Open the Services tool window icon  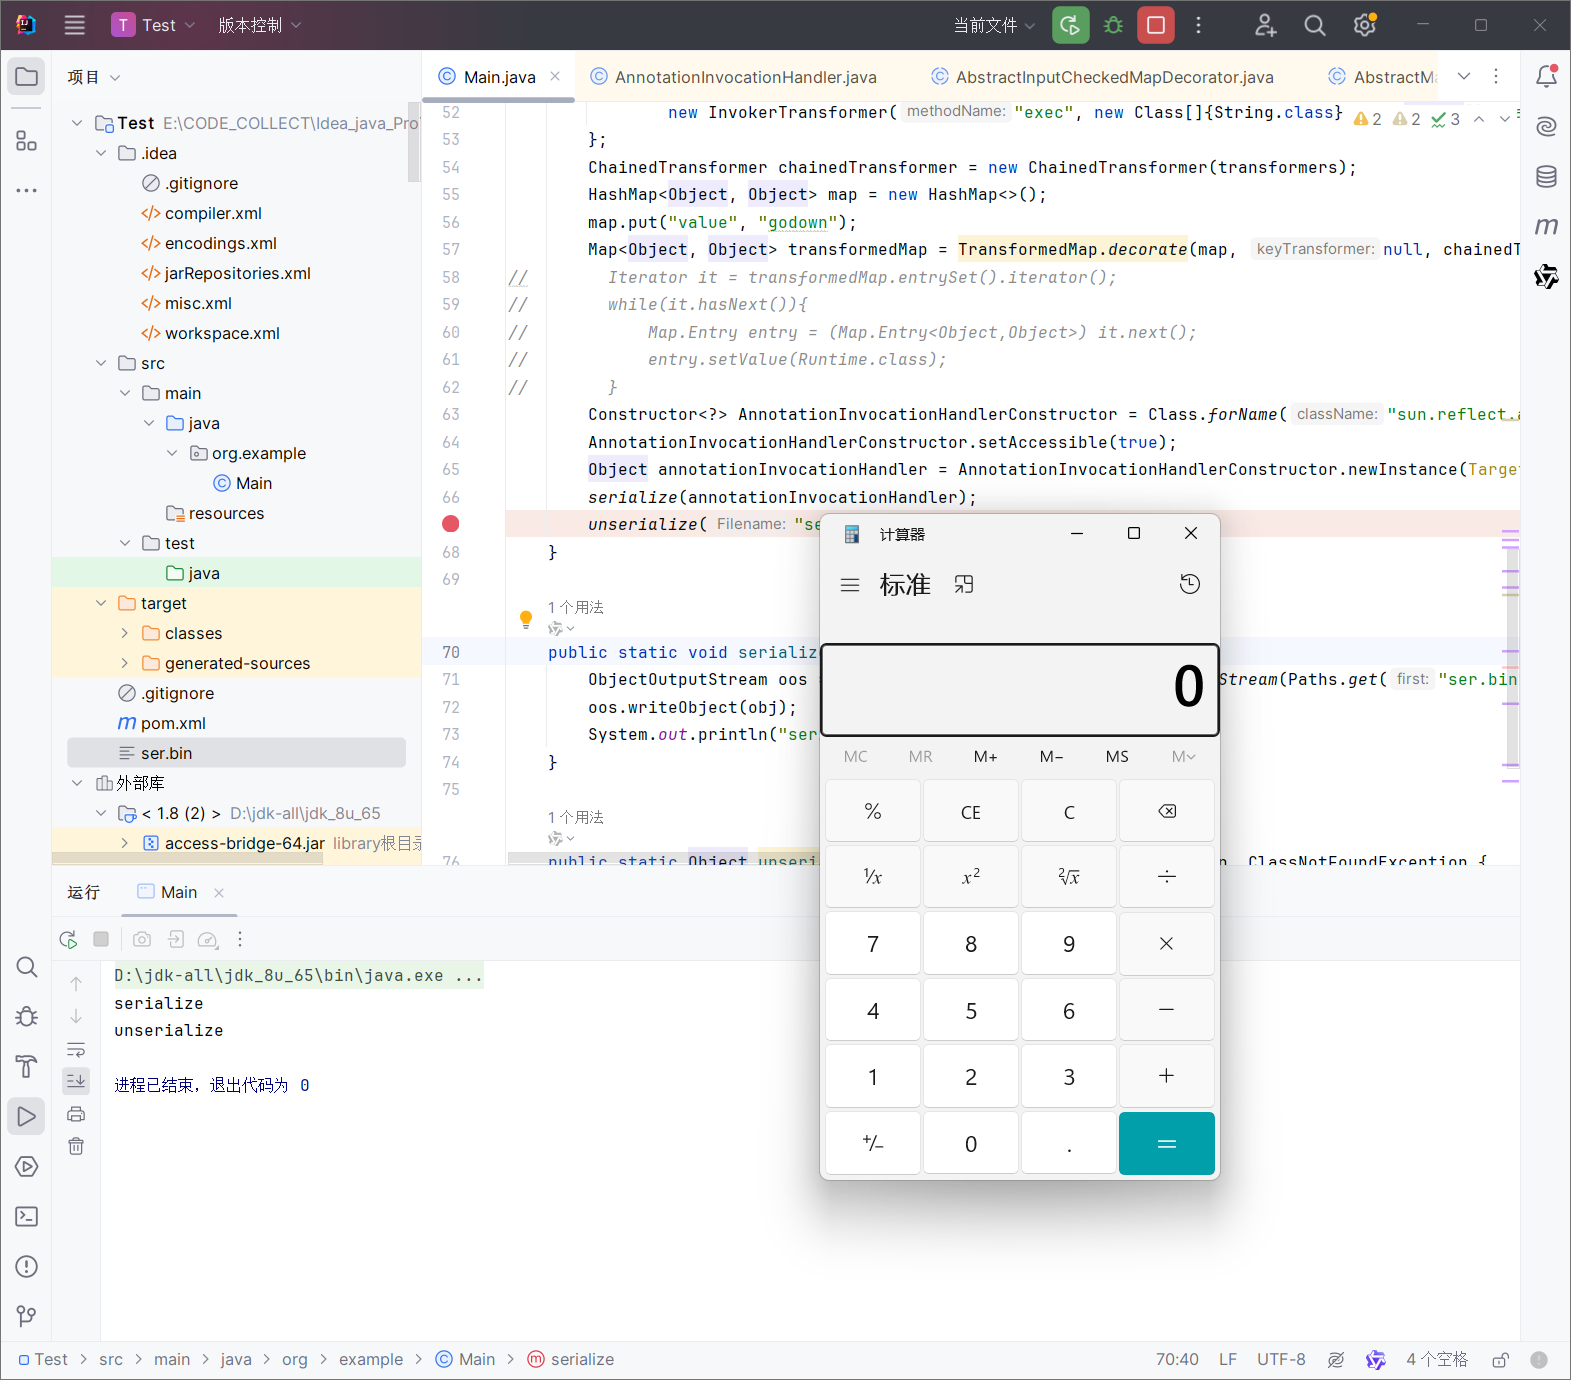click(27, 1166)
